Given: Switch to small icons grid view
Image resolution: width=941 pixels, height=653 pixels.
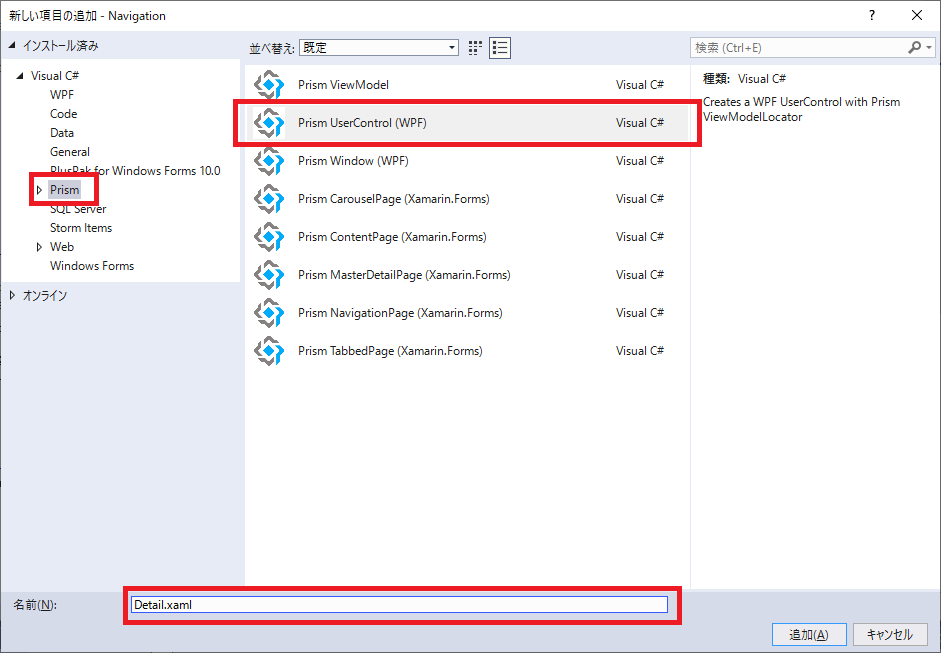Looking at the screenshot, I should 475,48.
